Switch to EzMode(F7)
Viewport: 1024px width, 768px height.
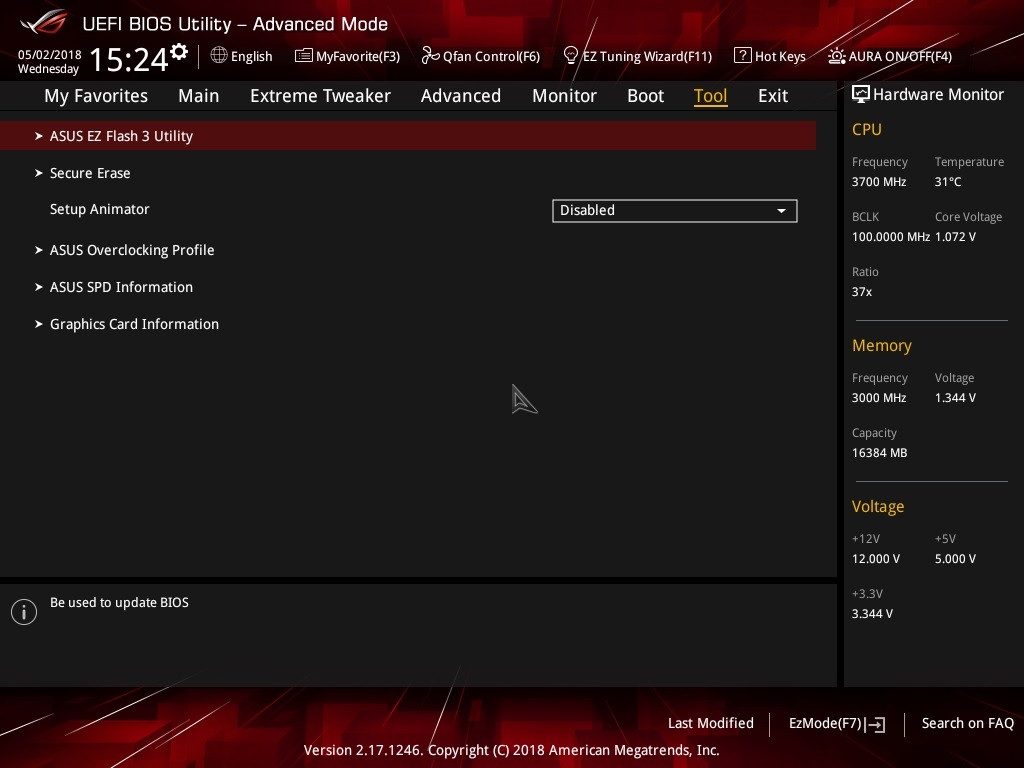coord(836,723)
